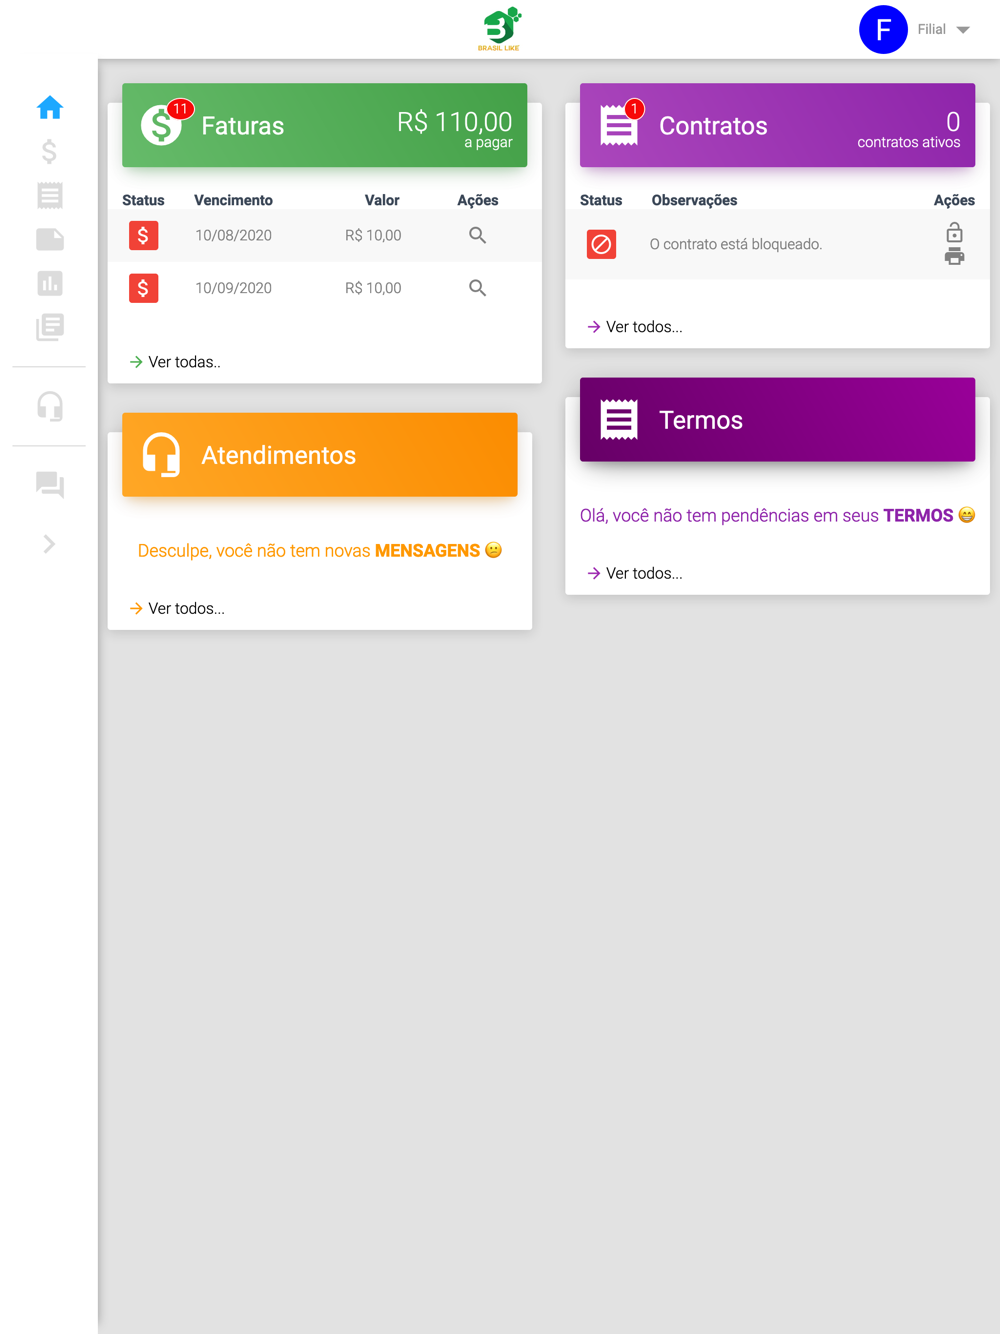Click the Atendimentos headset icon
The image size is (1000, 1334).
(x=161, y=455)
